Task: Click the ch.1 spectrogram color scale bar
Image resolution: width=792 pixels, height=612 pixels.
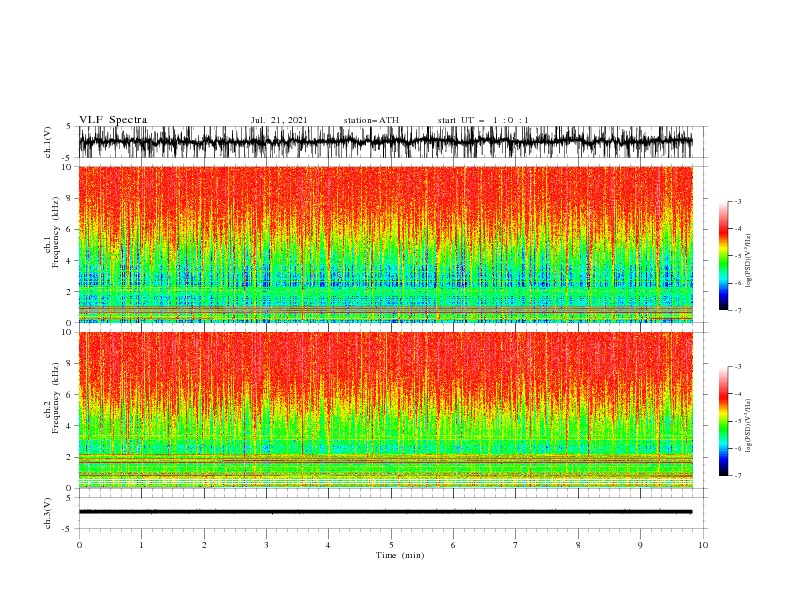Action: coord(723,256)
